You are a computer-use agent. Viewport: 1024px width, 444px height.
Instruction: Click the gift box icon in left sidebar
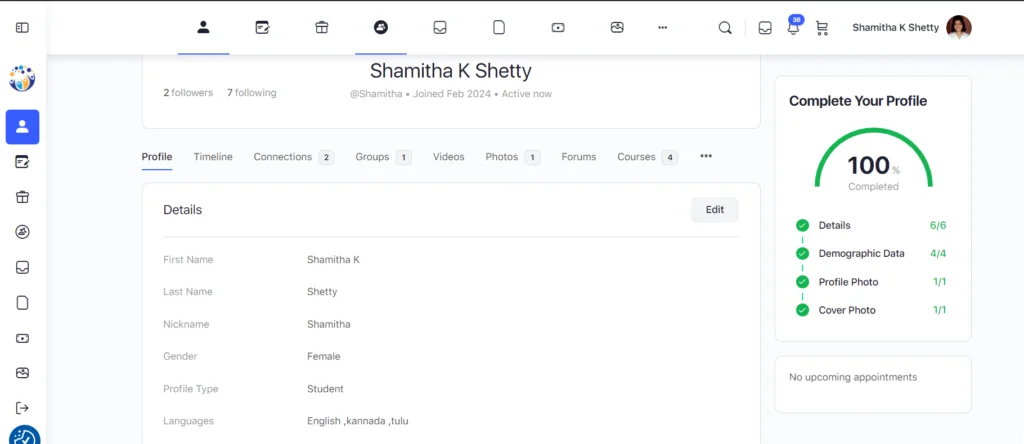click(x=22, y=197)
